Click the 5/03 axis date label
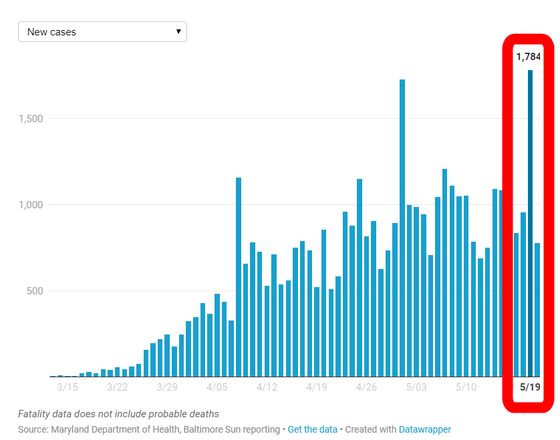This screenshot has width=560, height=440. pyautogui.click(x=416, y=387)
